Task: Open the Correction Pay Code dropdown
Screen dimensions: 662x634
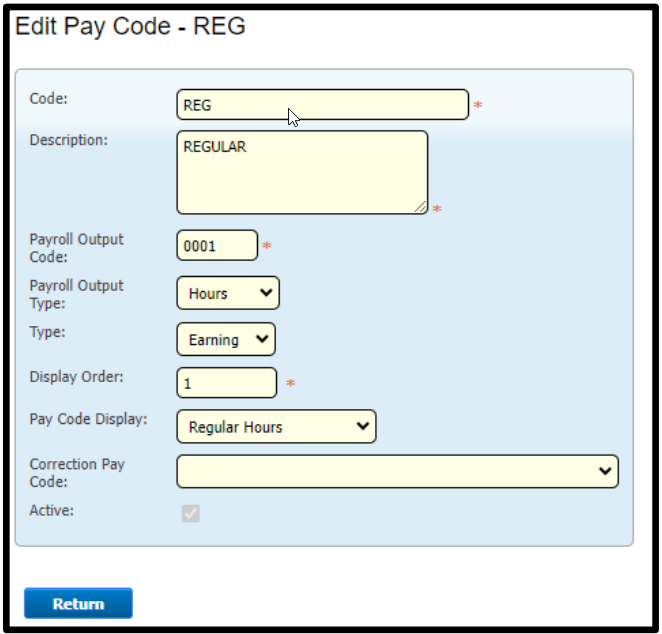Action: click(398, 471)
